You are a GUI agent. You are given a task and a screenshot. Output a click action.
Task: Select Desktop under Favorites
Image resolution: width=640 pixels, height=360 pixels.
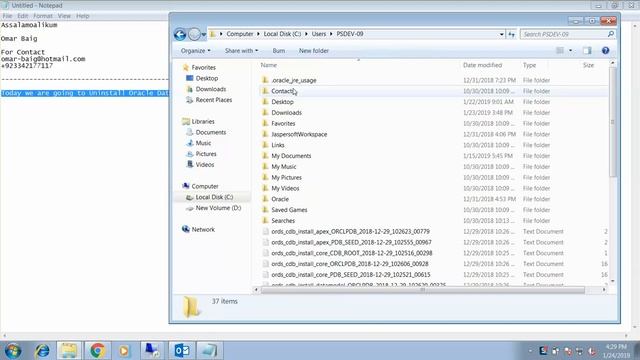point(207,78)
